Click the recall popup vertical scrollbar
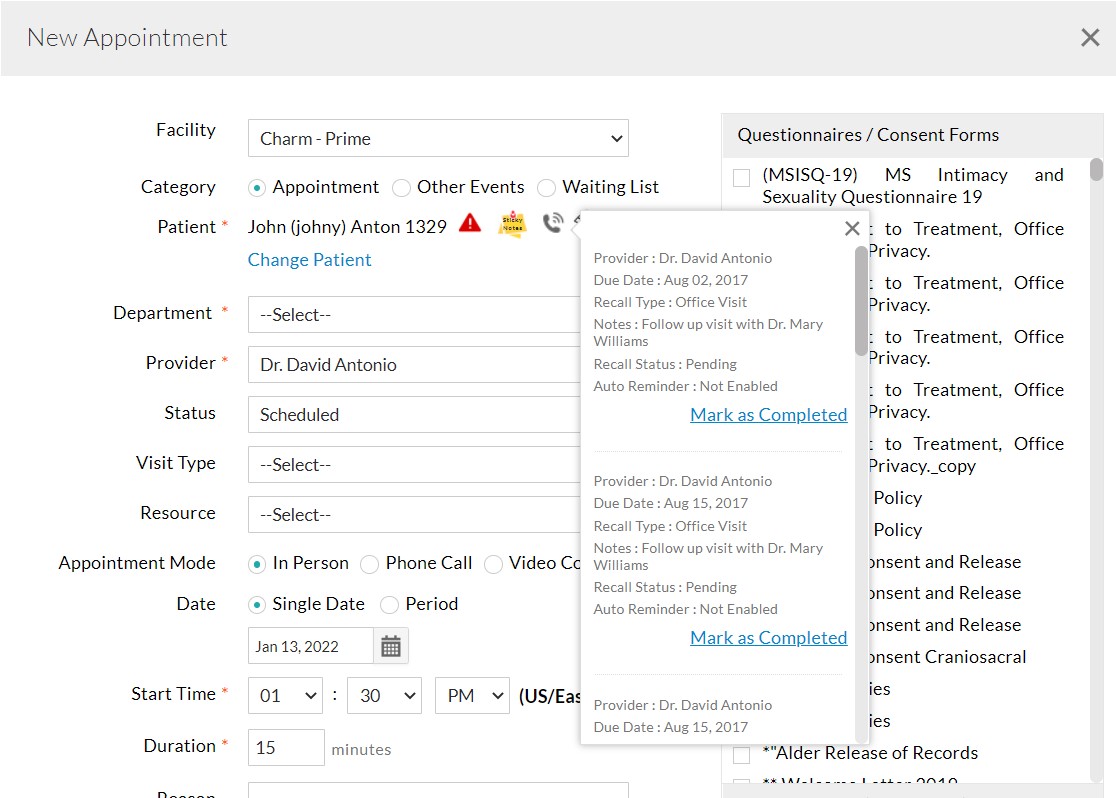This screenshot has height=798, width=1116. tap(861, 300)
